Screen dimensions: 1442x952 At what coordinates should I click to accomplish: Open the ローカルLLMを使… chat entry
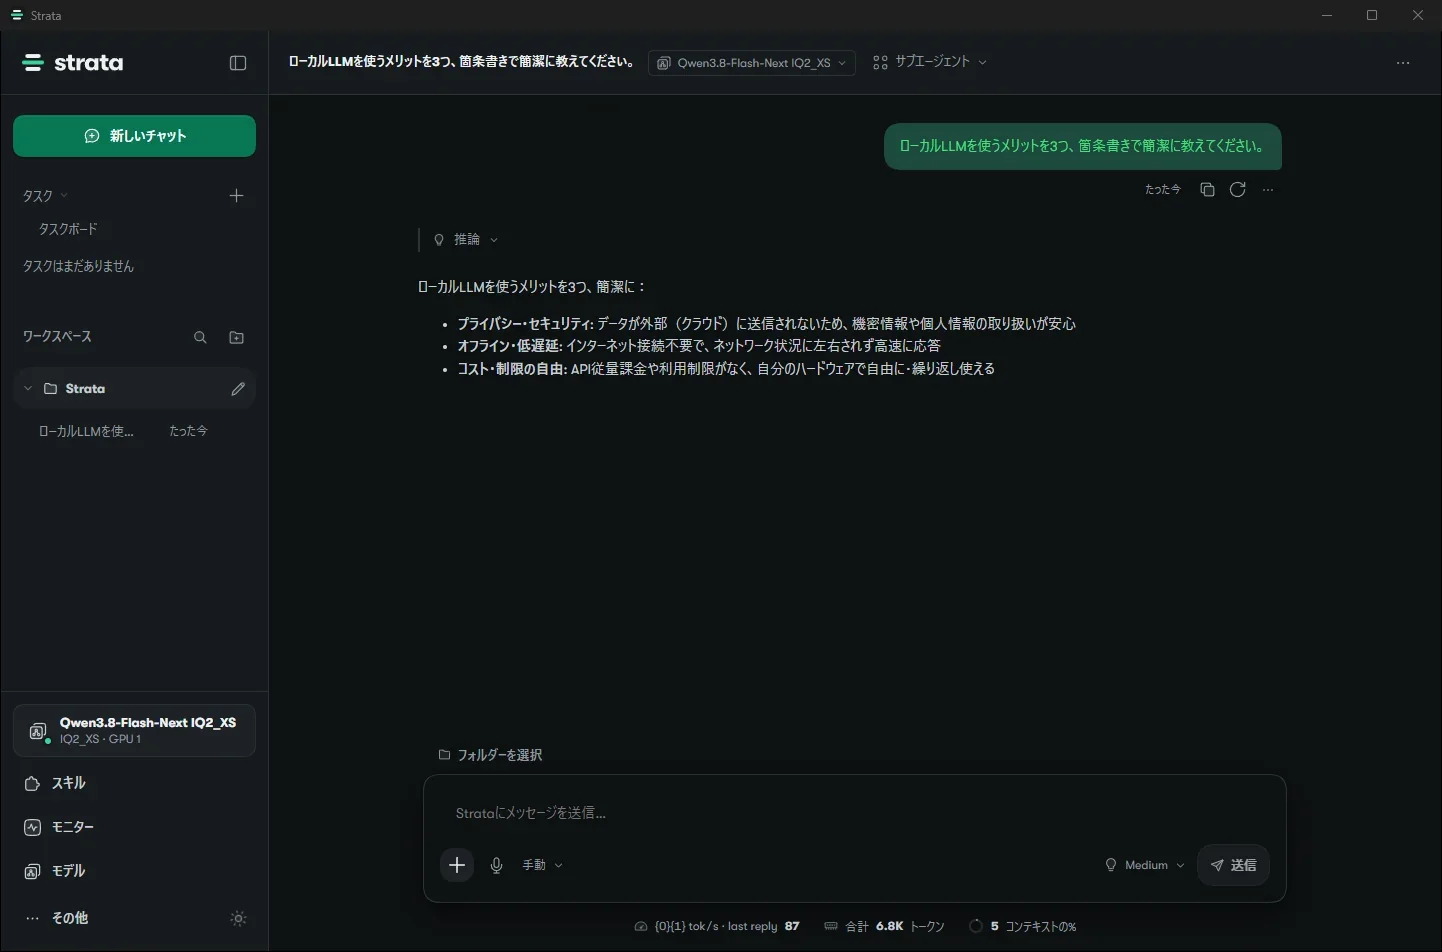click(124, 431)
